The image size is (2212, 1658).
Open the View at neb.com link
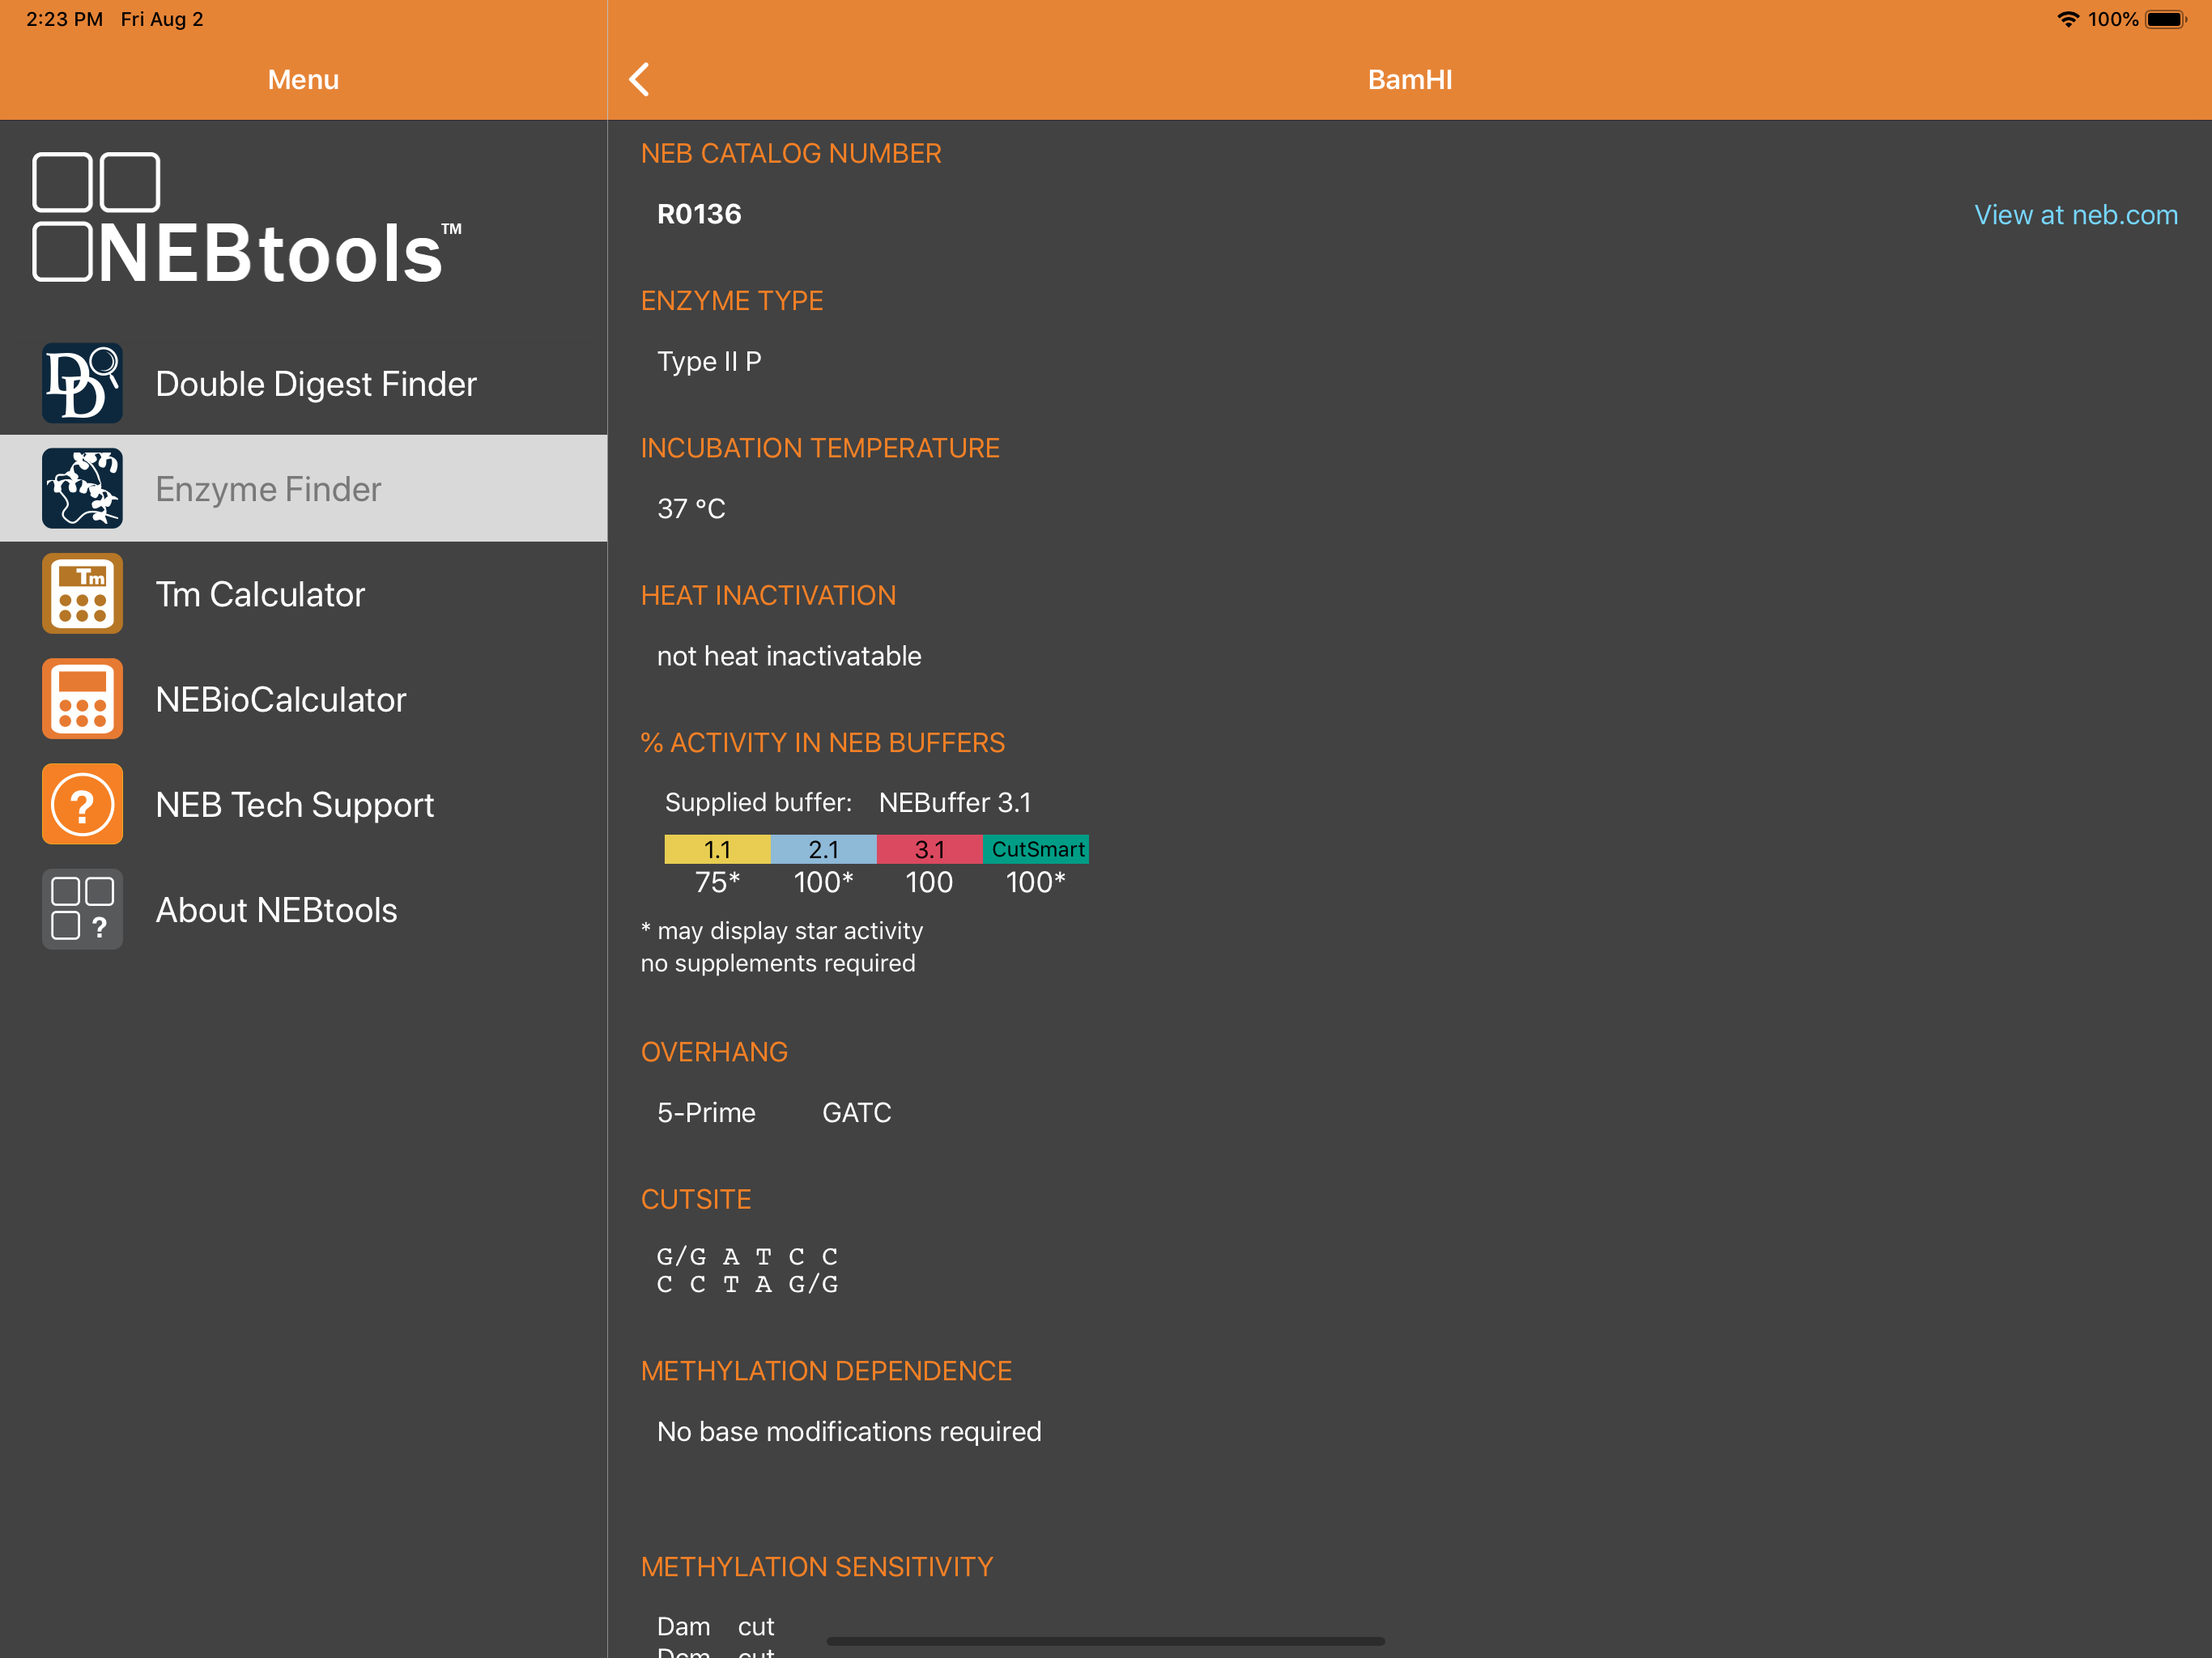click(x=2075, y=215)
